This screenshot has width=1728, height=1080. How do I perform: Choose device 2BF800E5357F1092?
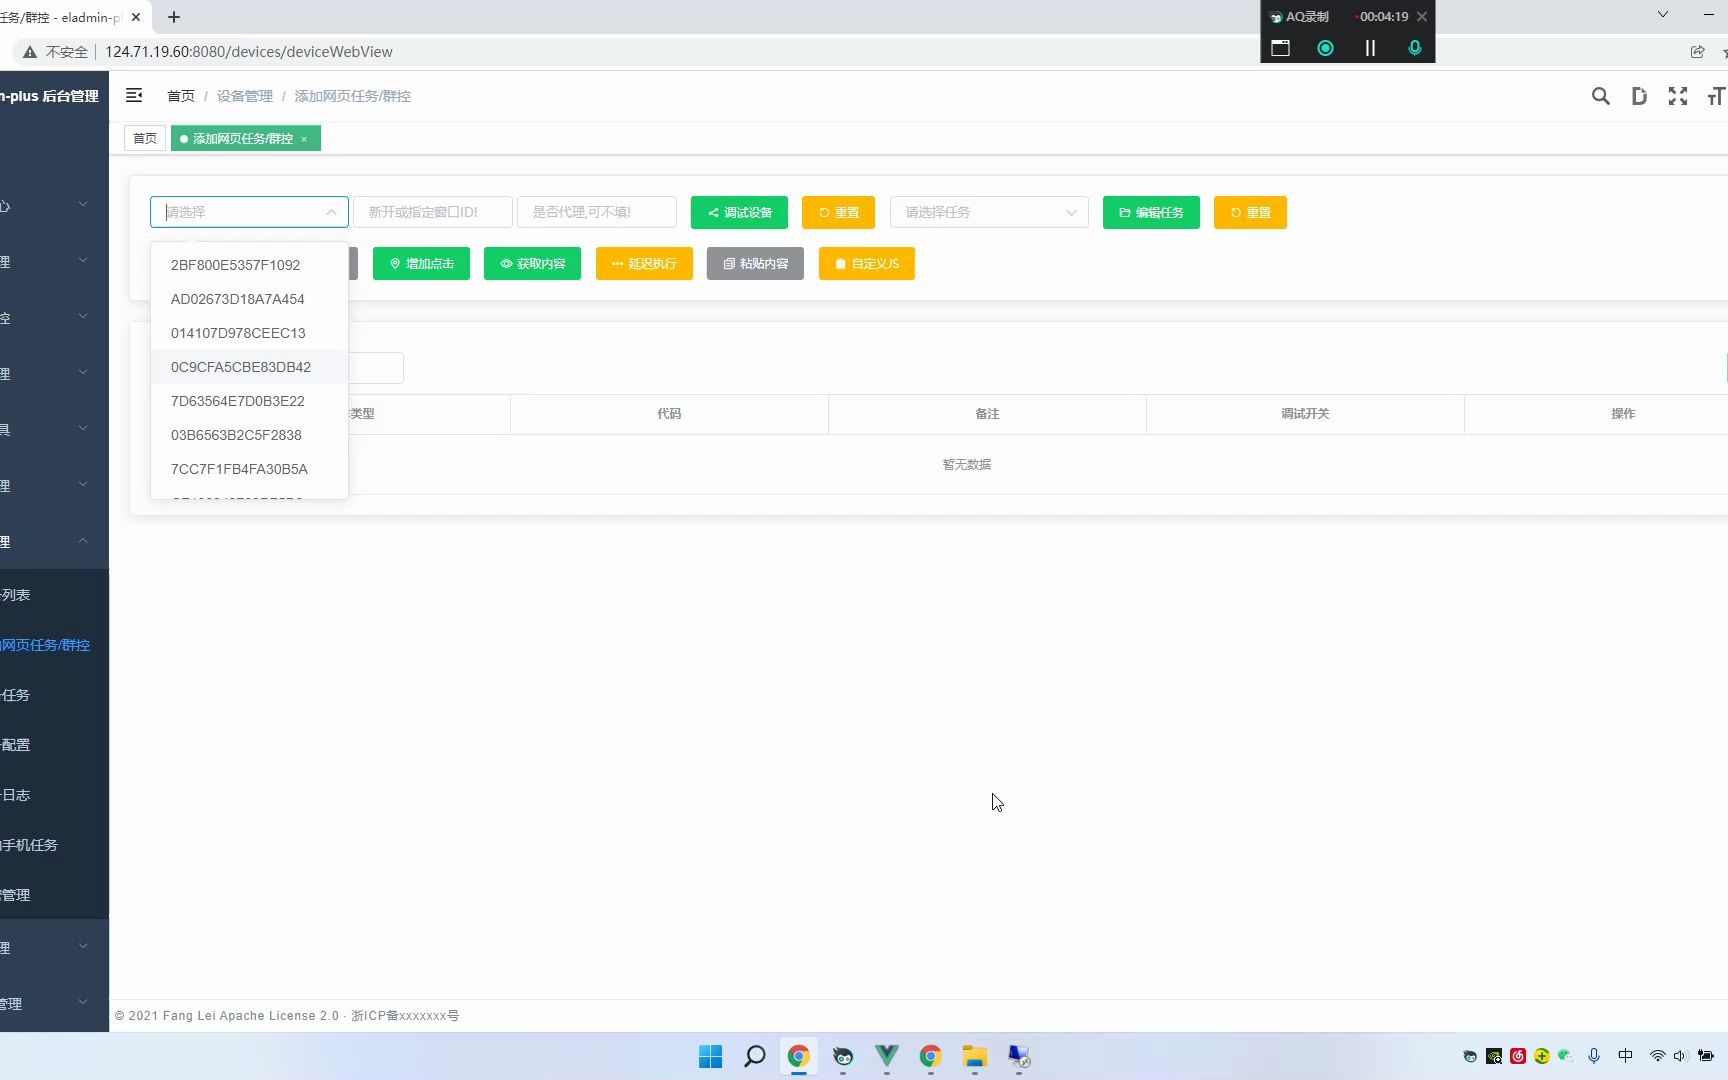pos(249,265)
